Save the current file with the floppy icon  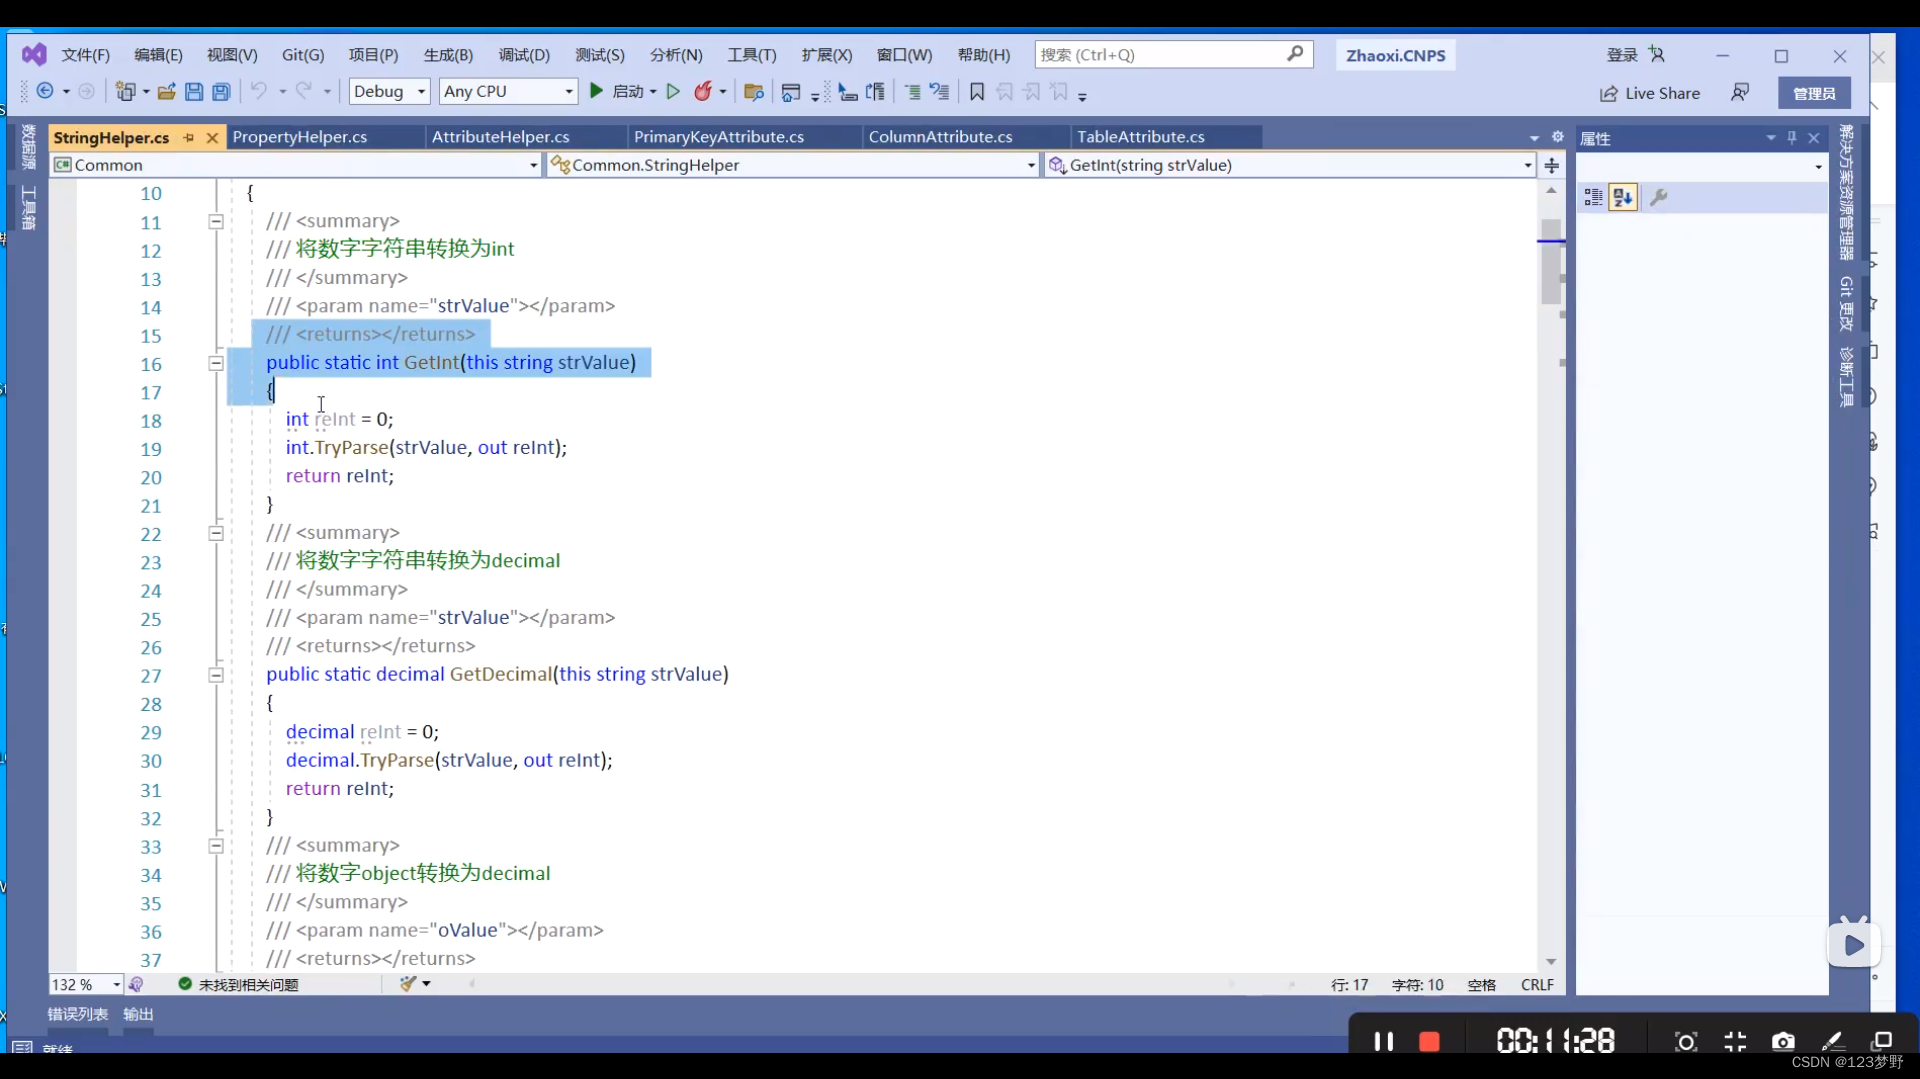pos(194,91)
